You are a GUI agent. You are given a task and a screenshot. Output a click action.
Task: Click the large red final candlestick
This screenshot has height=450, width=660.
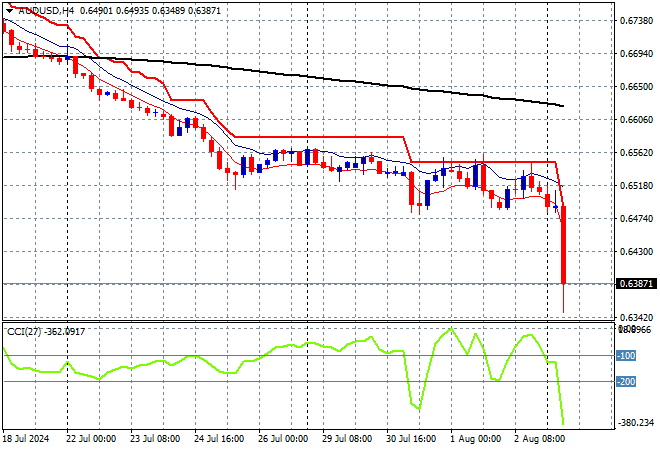[x=564, y=245]
